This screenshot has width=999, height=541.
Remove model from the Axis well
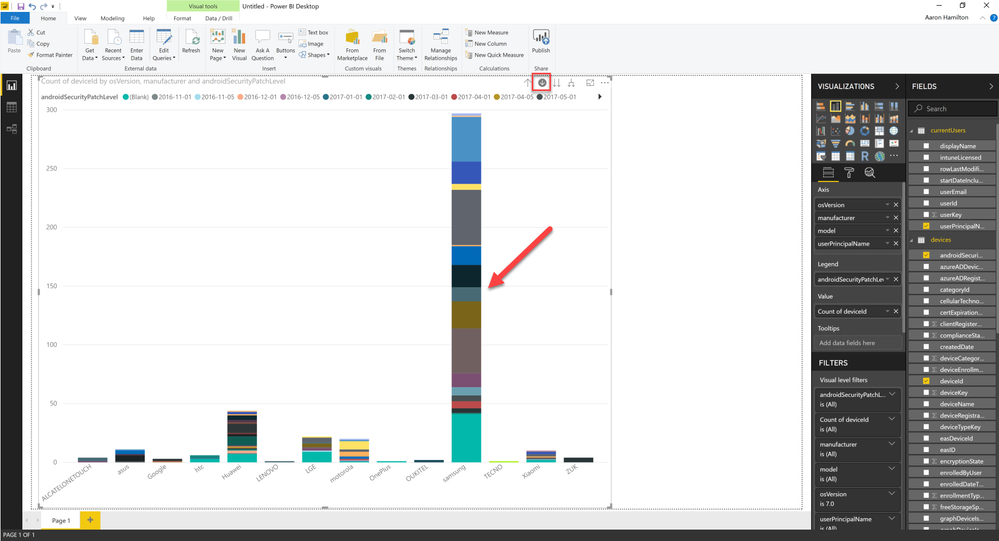896,231
